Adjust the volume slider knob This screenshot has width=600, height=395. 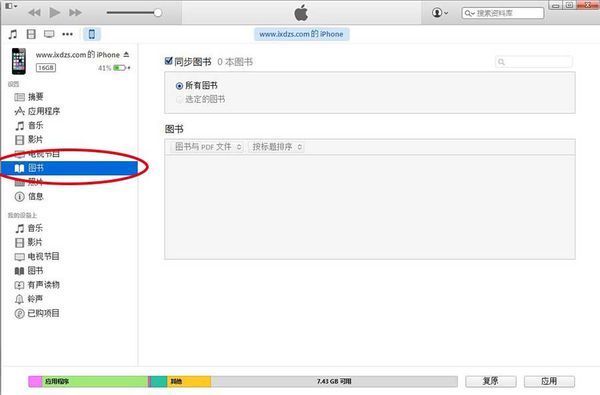pos(158,13)
